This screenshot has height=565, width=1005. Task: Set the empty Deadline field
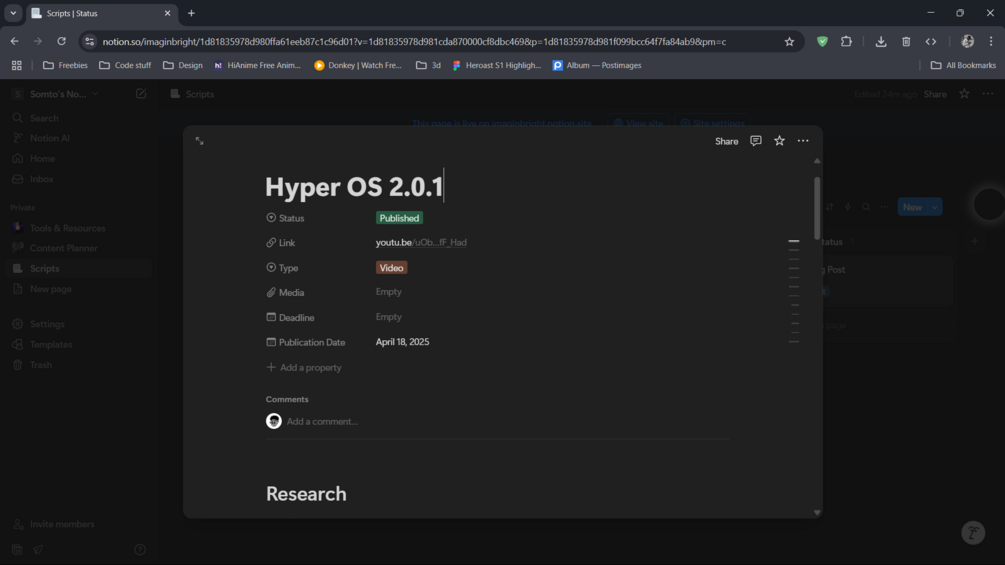[388, 317]
